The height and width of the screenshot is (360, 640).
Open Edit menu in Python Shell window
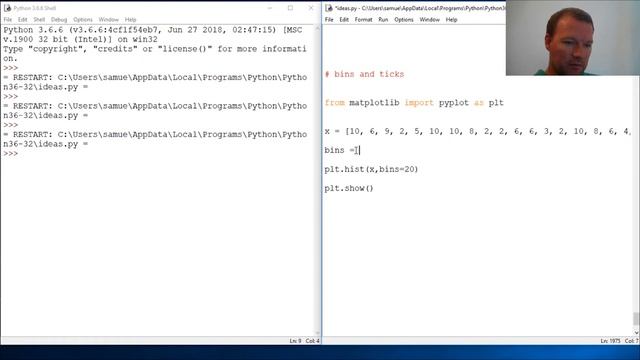[22, 20]
